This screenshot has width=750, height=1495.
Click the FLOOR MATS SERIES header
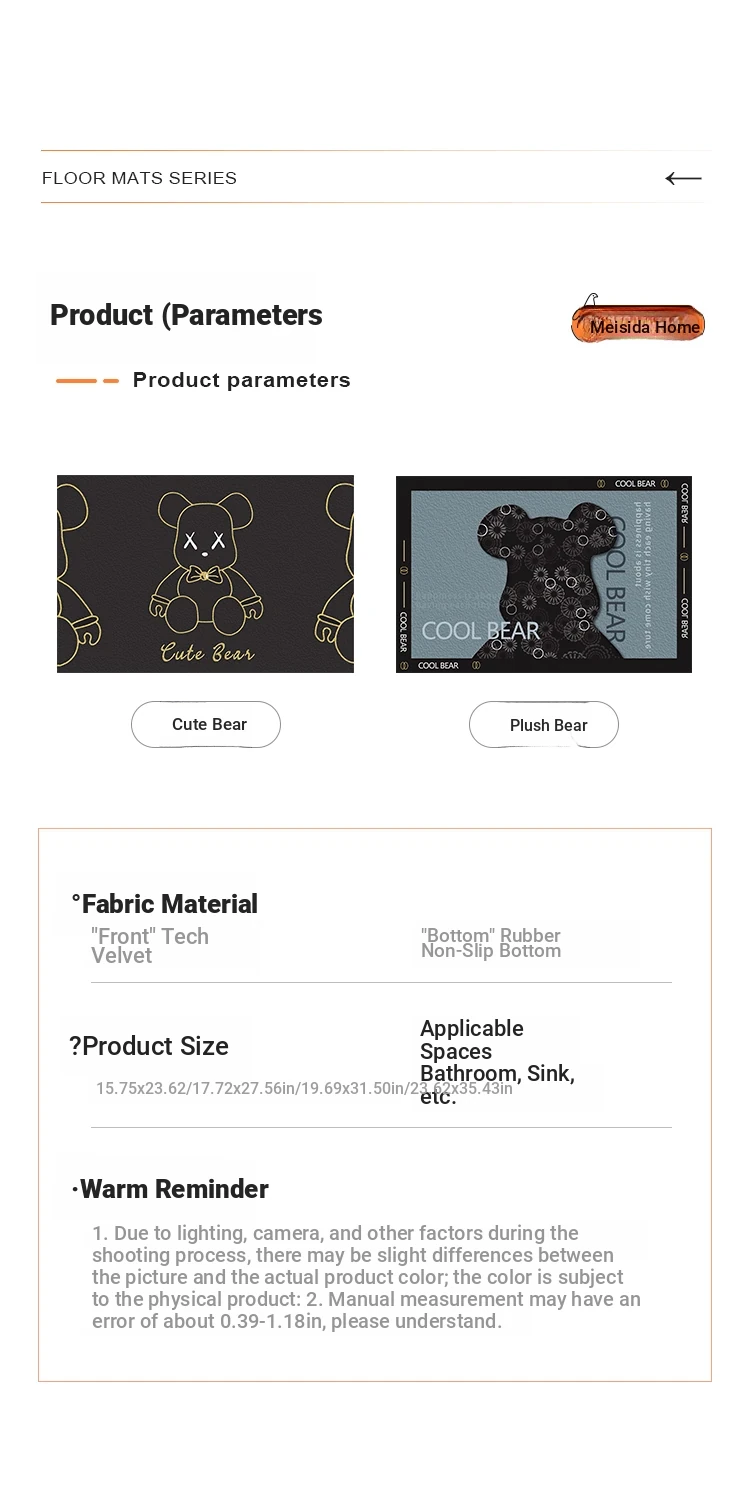[x=139, y=178]
